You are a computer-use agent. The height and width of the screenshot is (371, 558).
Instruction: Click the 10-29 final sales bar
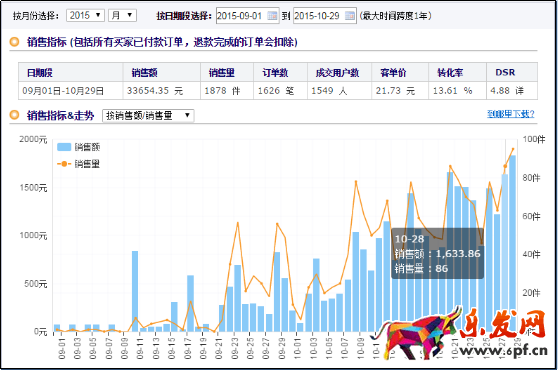click(513, 243)
